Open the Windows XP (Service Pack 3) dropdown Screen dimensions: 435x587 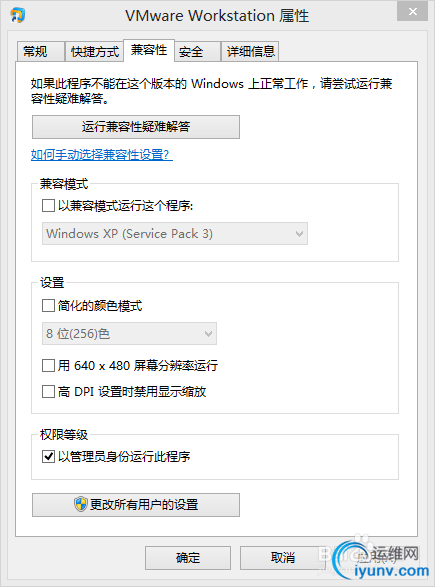(175, 234)
